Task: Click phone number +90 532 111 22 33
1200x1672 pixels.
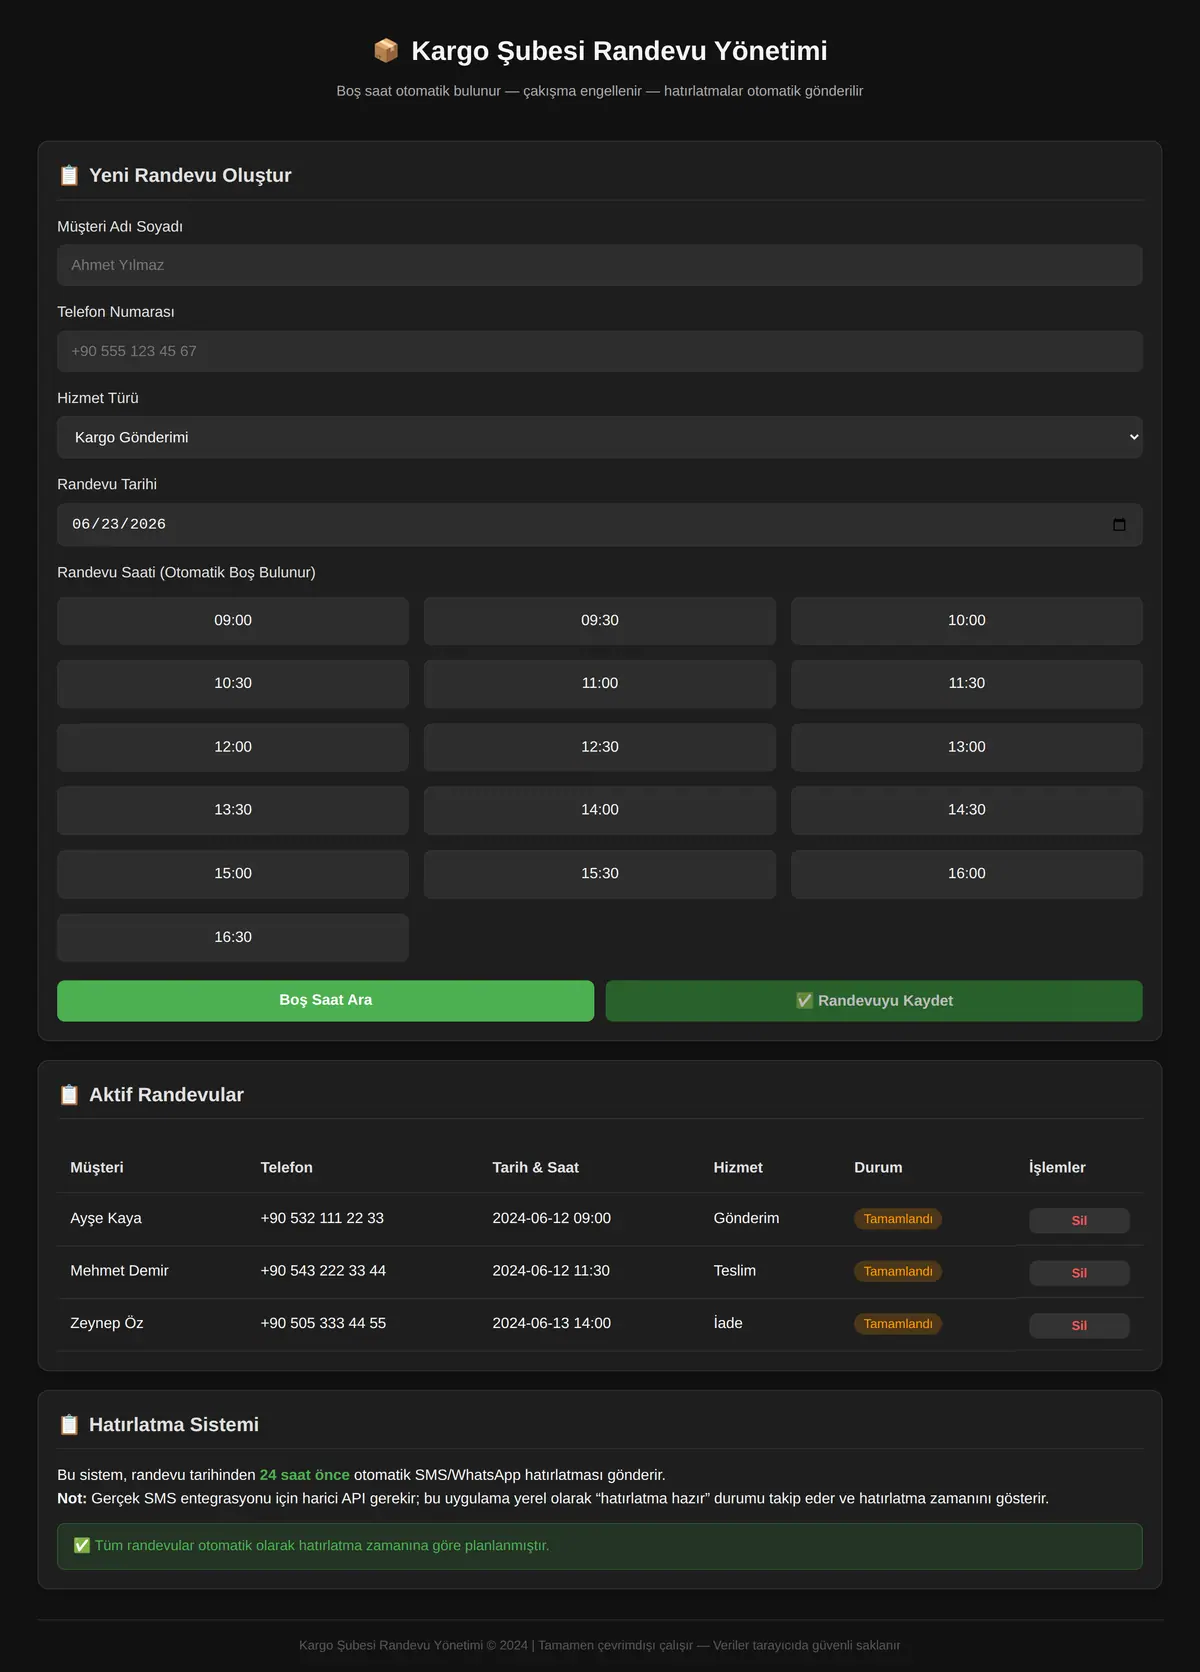Action: point(322,1218)
